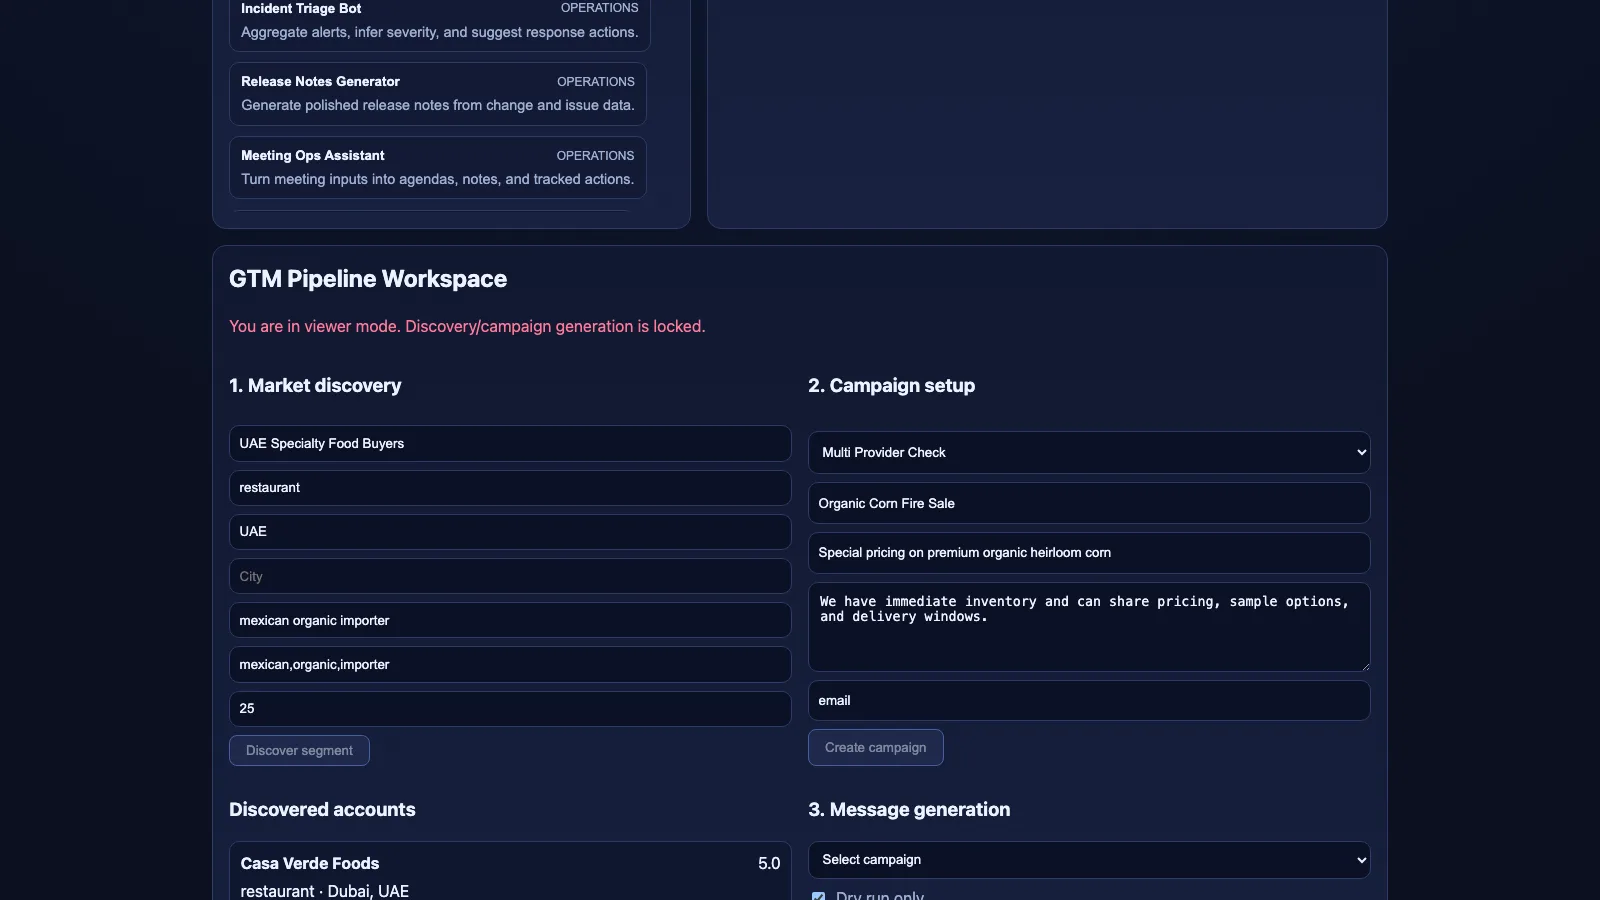Open the Meeting Ops Assistant card
1600x900 pixels.
coord(437,167)
